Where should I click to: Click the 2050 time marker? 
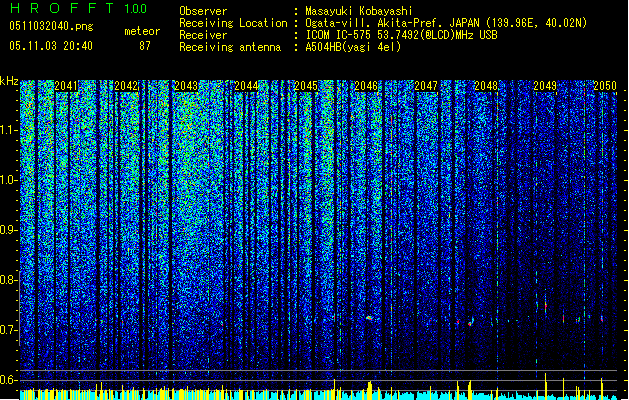(605, 86)
